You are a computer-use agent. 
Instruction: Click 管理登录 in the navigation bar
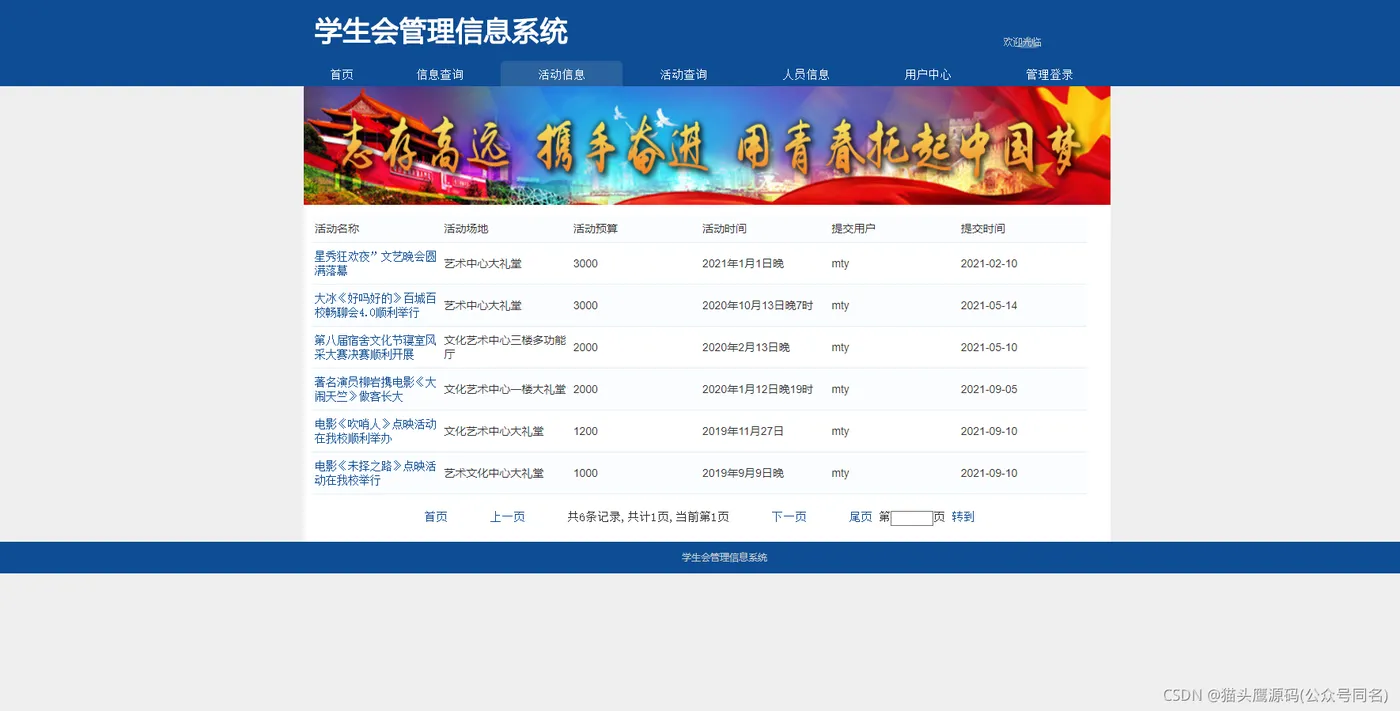[x=1049, y=74]
